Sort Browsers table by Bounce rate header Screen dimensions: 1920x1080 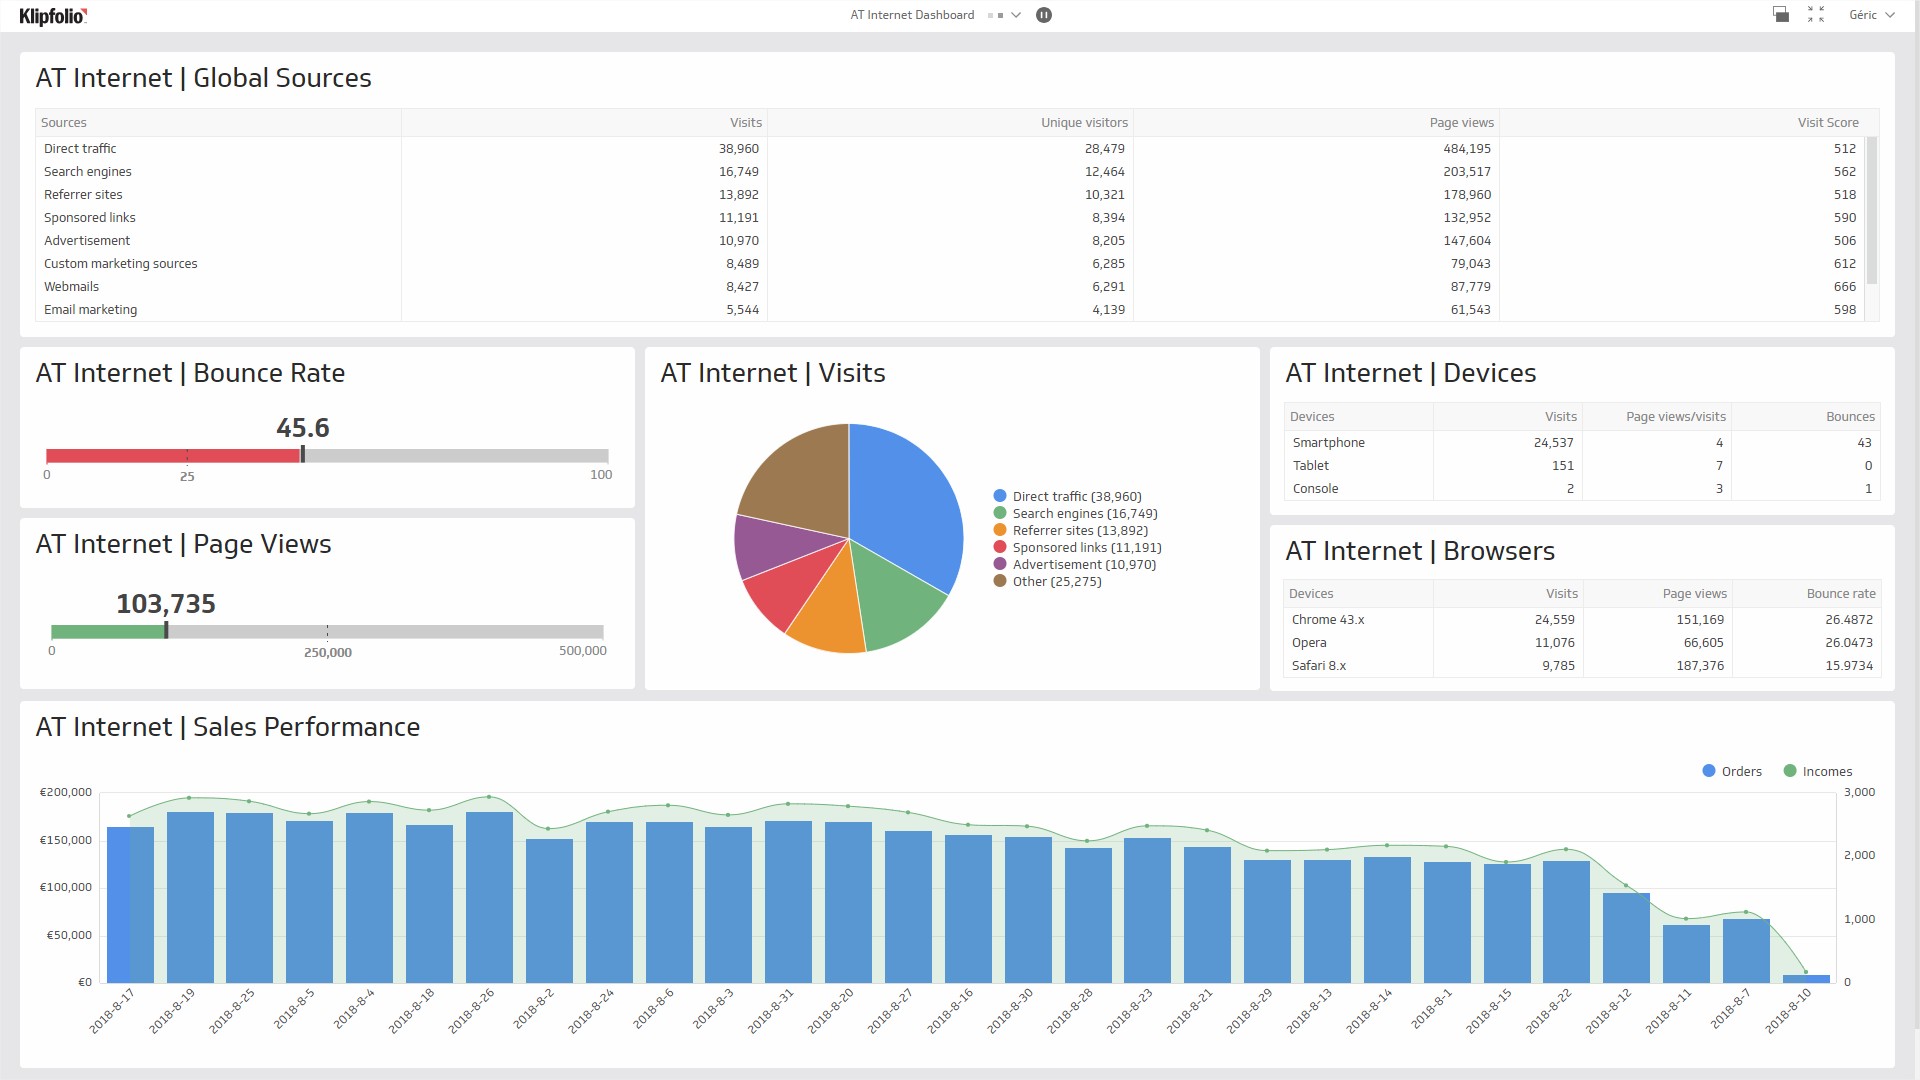[x=1805, y=593]
